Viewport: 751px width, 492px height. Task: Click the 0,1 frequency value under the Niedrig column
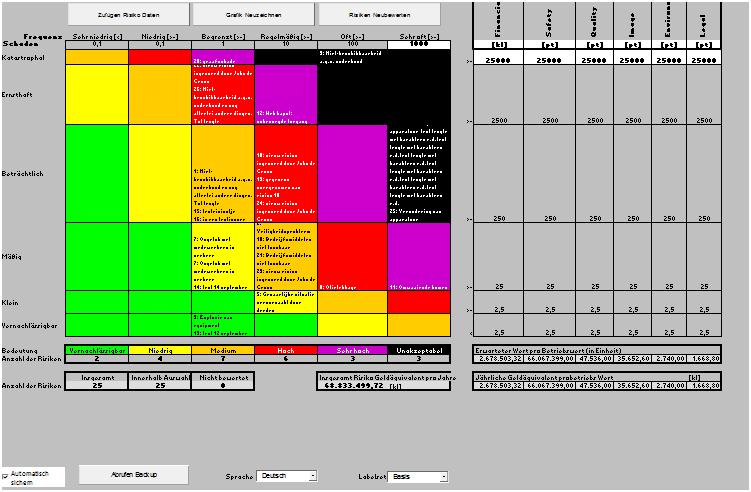(160, 45)
